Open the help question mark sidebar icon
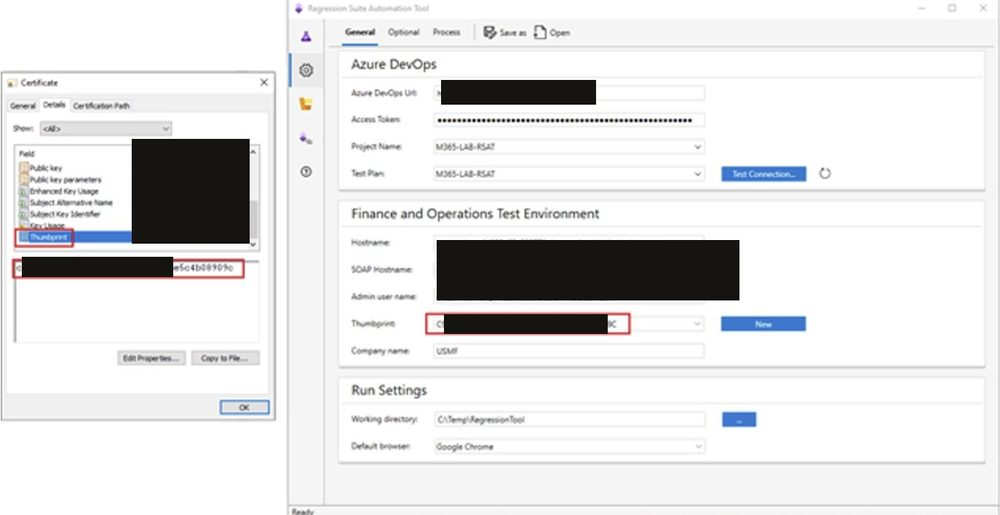The image size is (1000, 515). pyautogui.click(x=306, y=172)
